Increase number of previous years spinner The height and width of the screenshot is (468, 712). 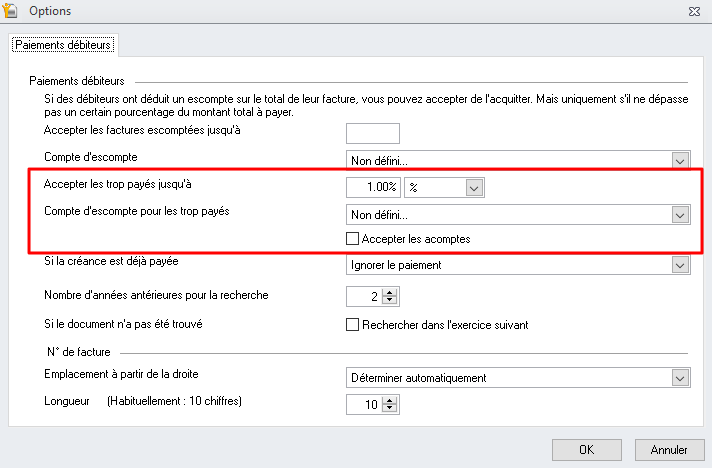390,292
